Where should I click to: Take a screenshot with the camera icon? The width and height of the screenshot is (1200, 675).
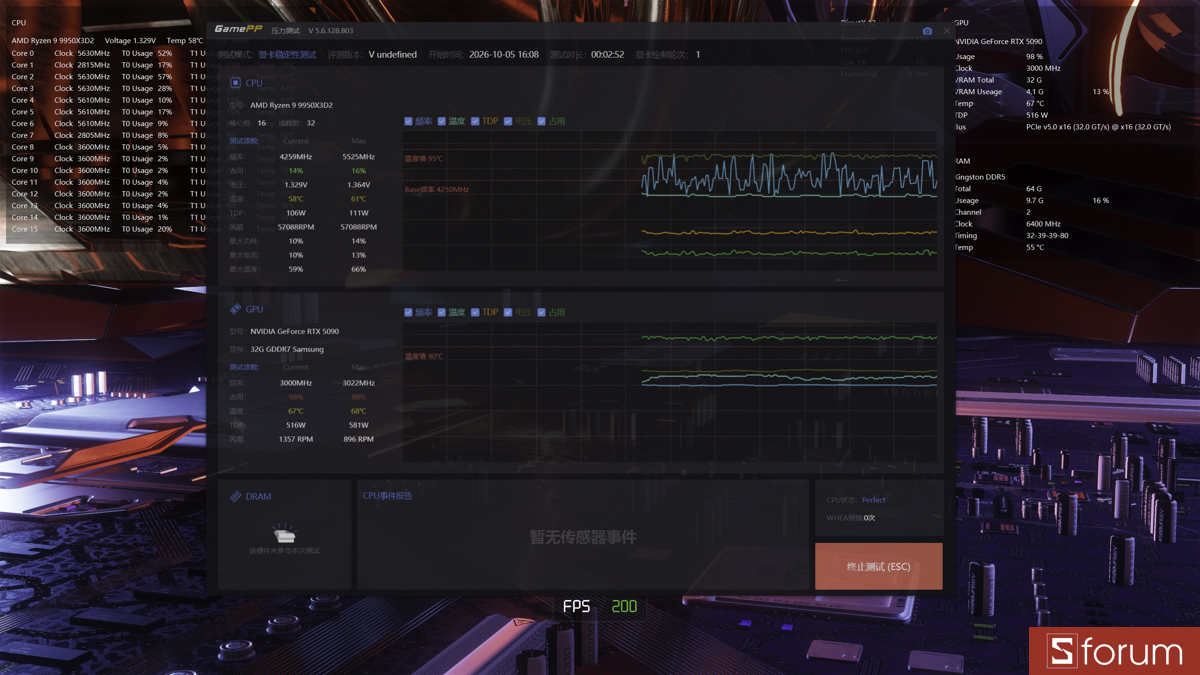click(927, 31)
